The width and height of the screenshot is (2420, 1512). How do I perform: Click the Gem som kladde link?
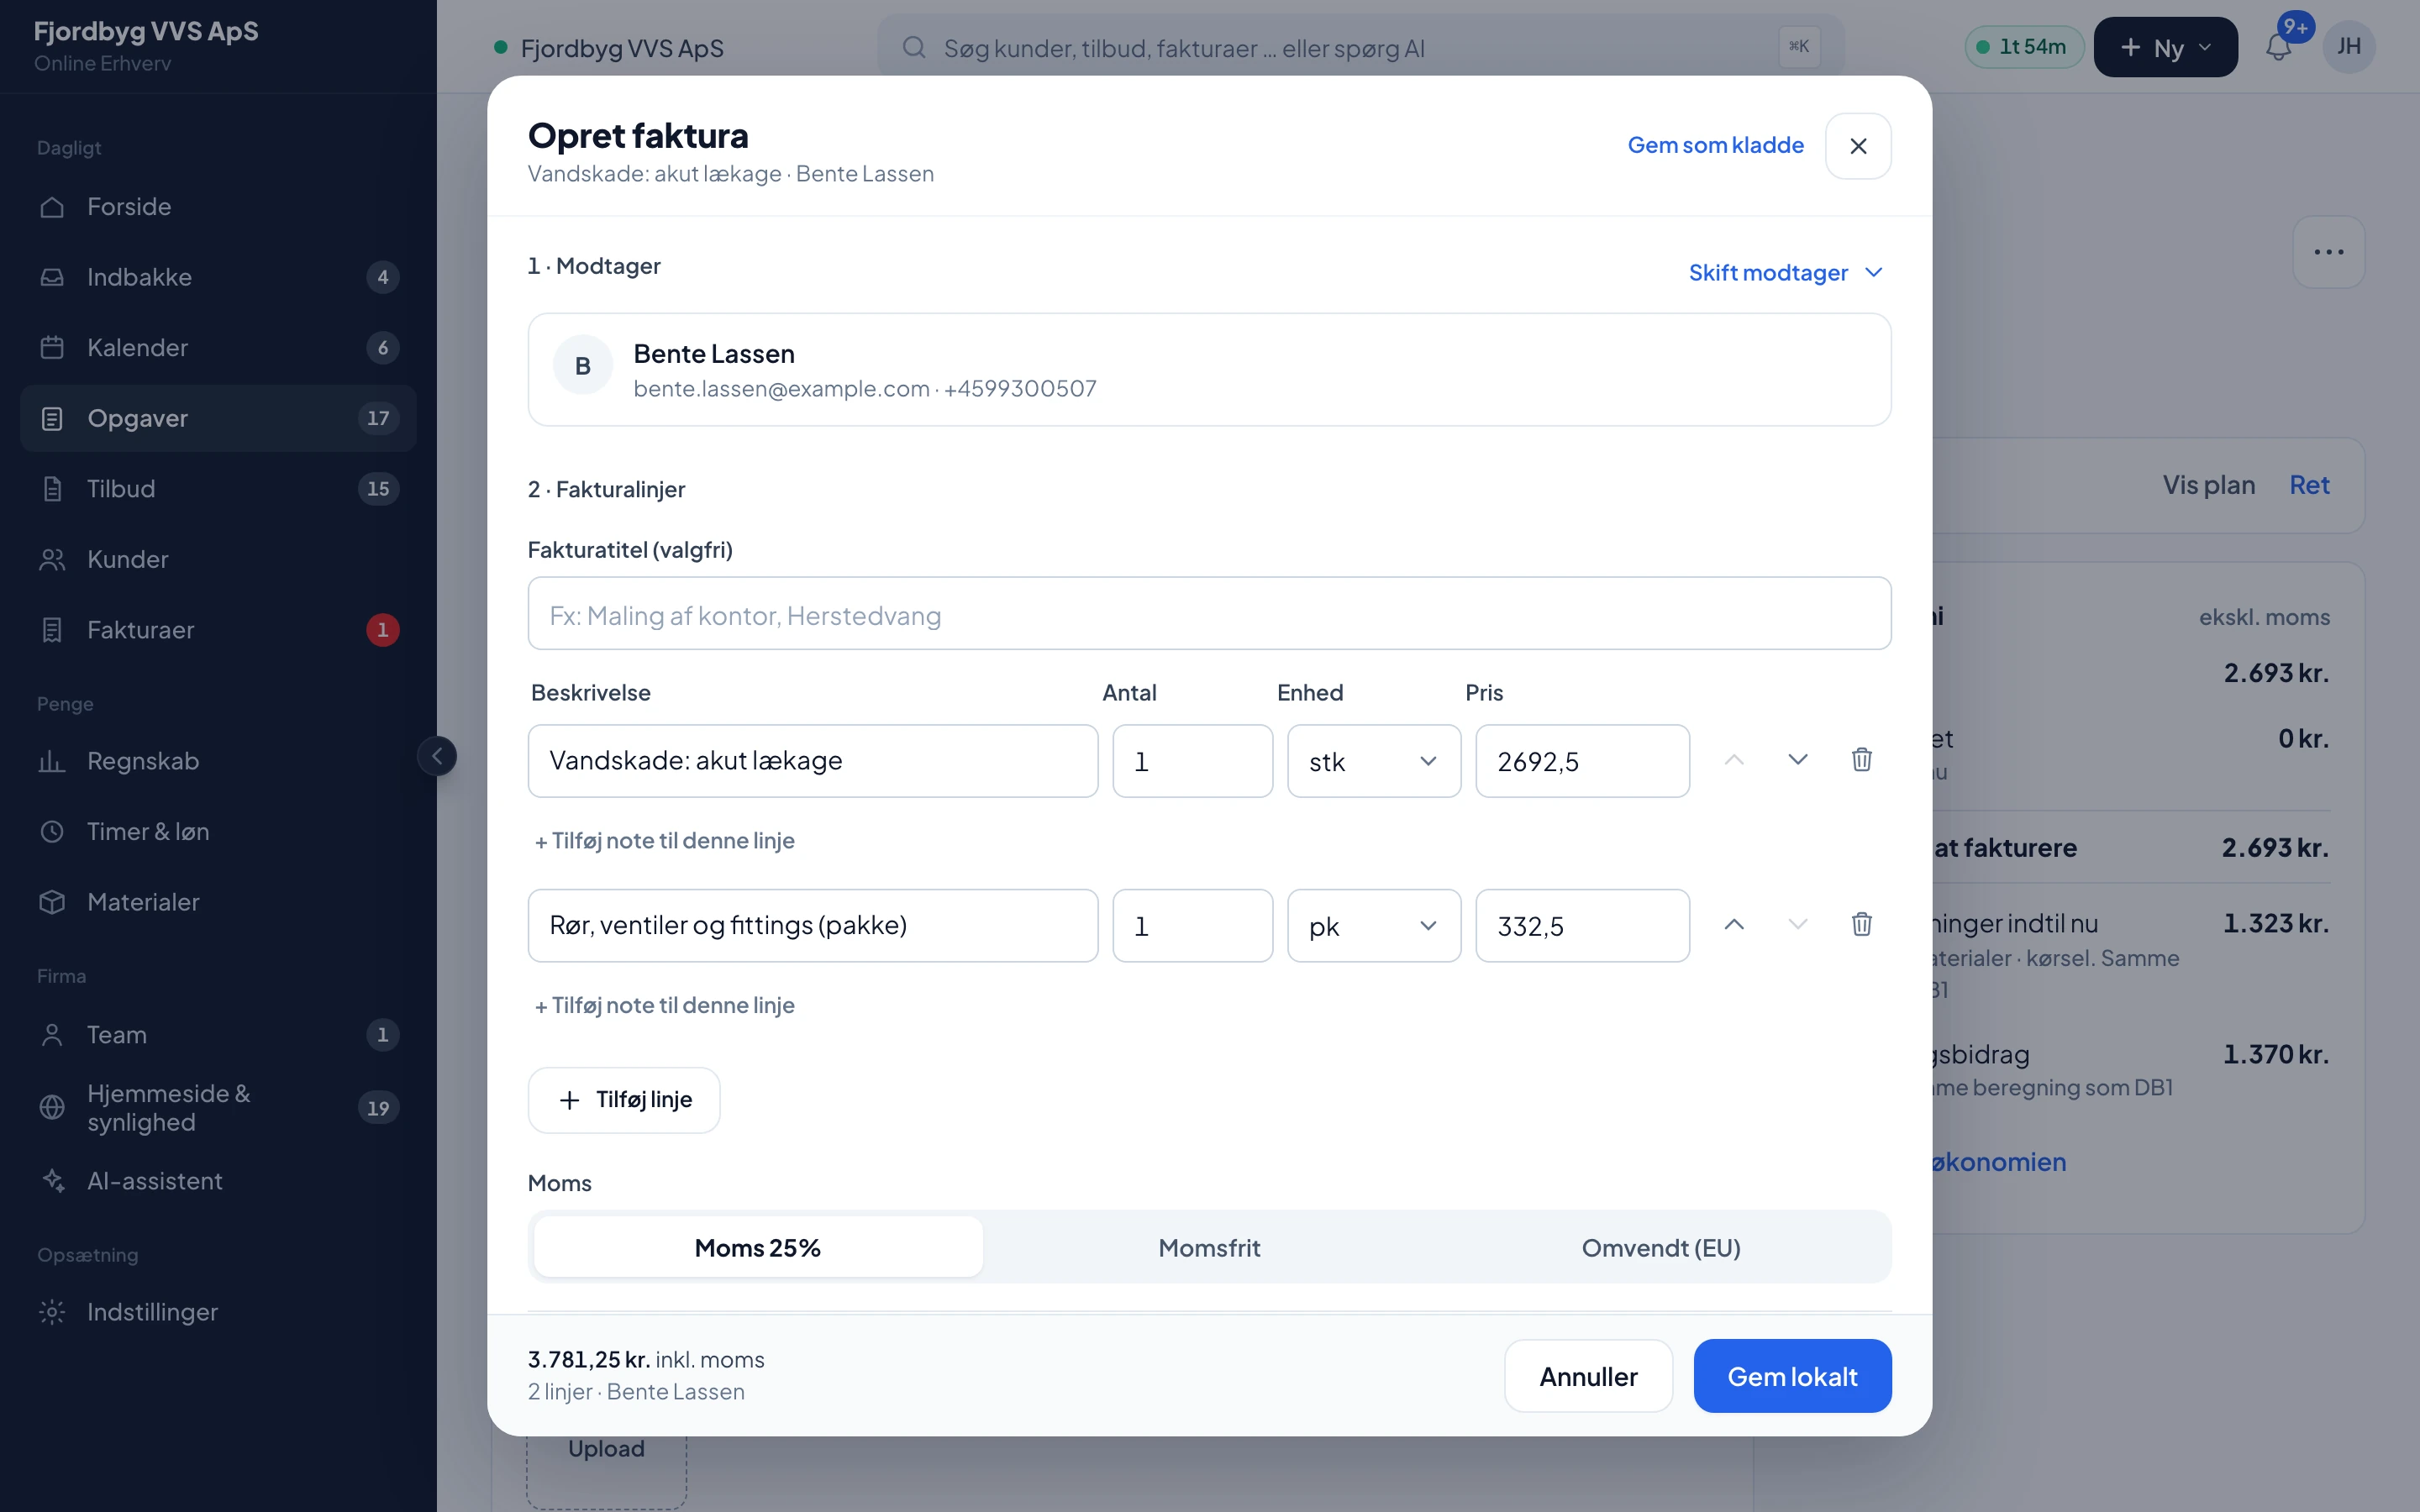[x=1715, y=145]
